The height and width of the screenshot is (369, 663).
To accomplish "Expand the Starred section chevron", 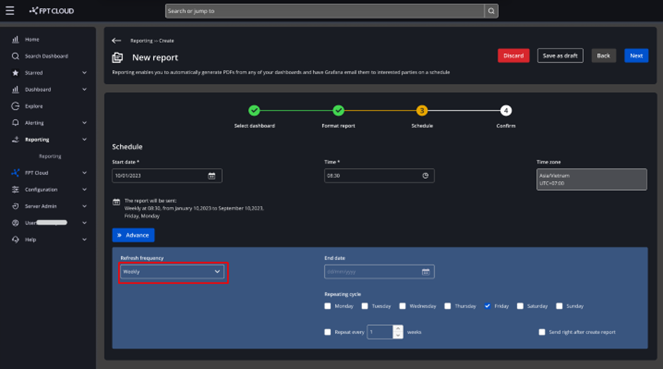I will click(x=85, y=73).
